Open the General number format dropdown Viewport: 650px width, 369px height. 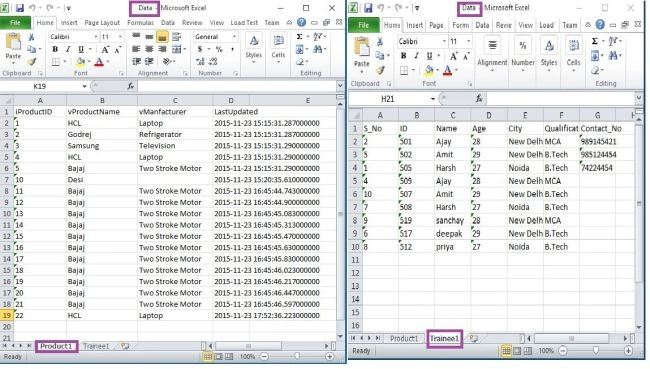[234, 37]
